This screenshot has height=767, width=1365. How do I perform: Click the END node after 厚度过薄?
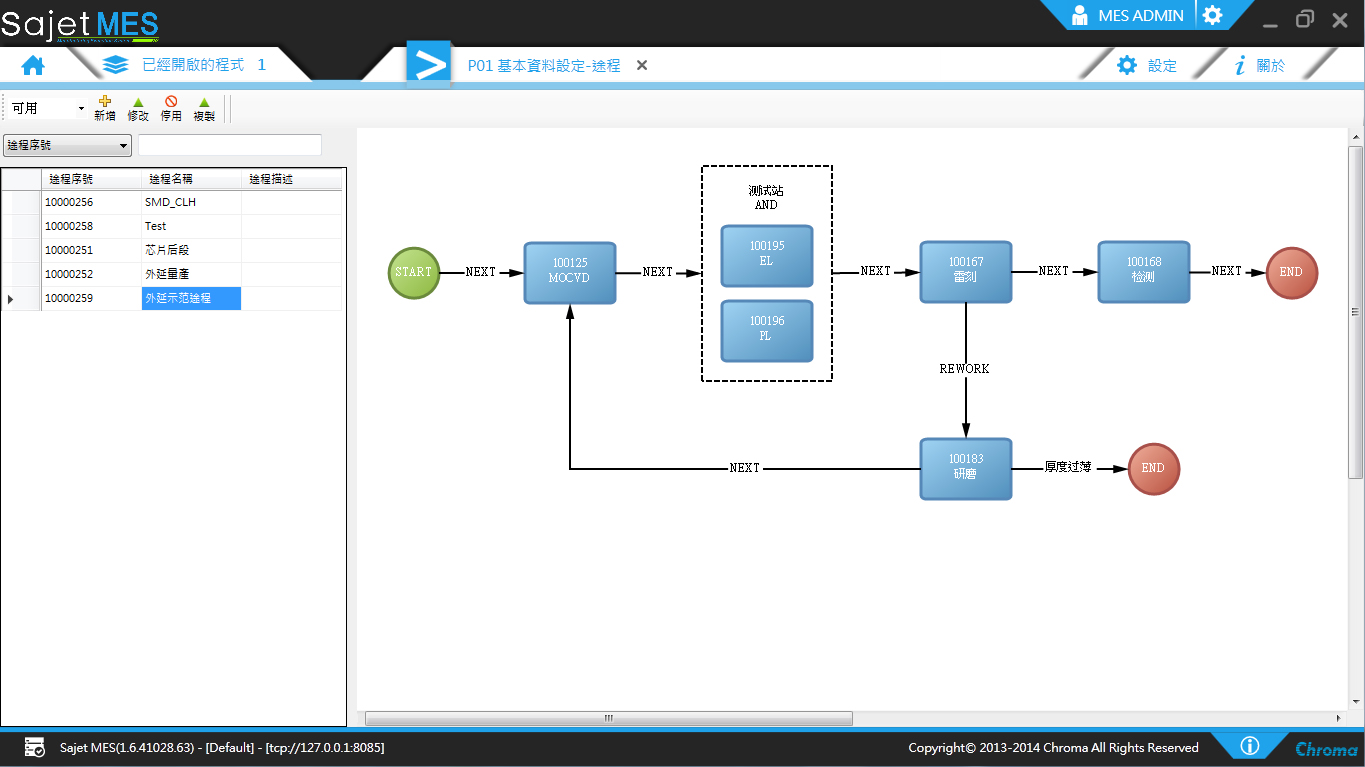[1154, 468]
